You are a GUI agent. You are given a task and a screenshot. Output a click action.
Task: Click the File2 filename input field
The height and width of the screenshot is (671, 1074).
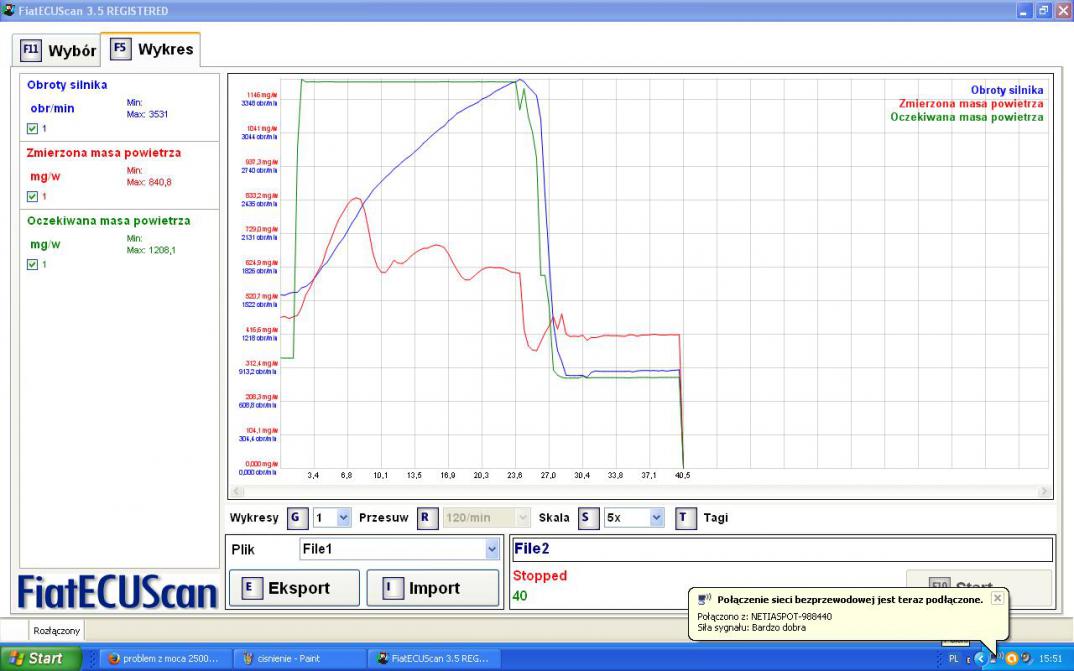pyautogui.click(x=780, y=549)
